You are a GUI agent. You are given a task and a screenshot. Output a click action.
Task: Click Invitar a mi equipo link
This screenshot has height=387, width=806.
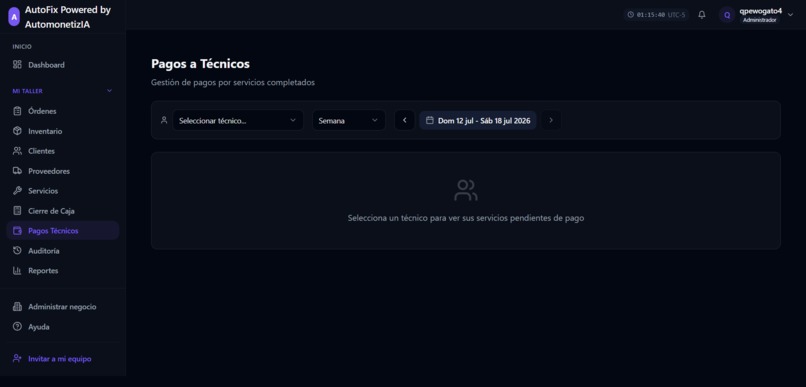point(60,359)
